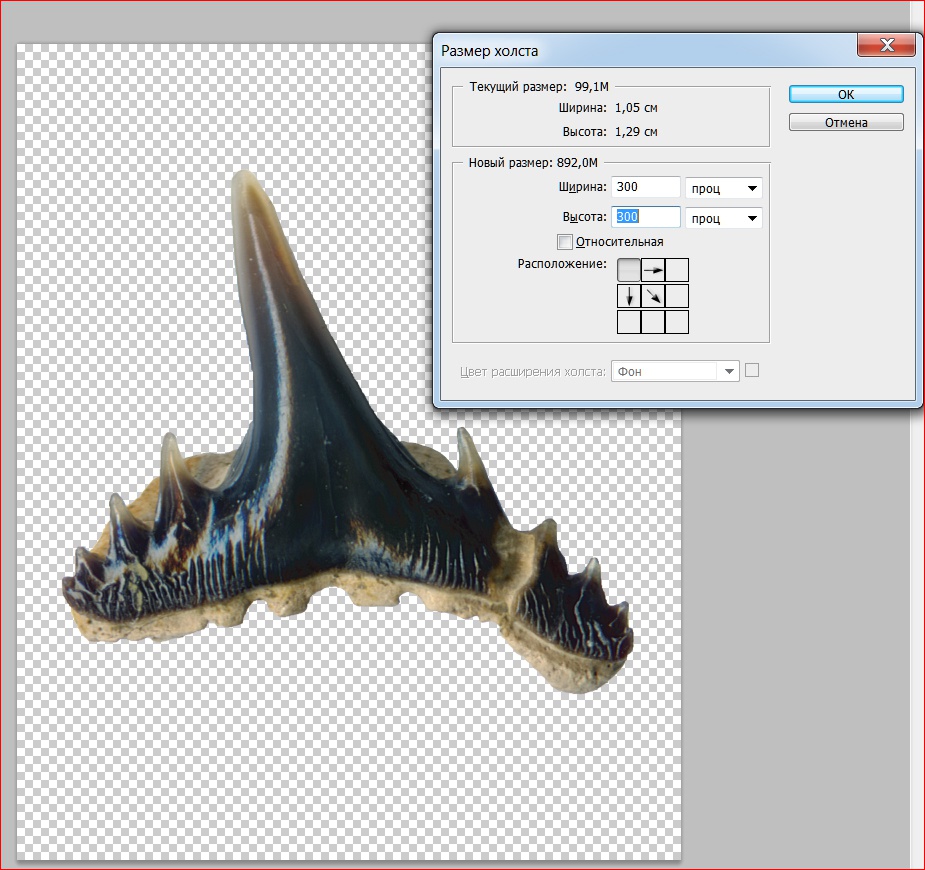Viewport: 925px width, 870px height.
Task: Click into the Ширина value field
Action: click(x=646, y=187)
